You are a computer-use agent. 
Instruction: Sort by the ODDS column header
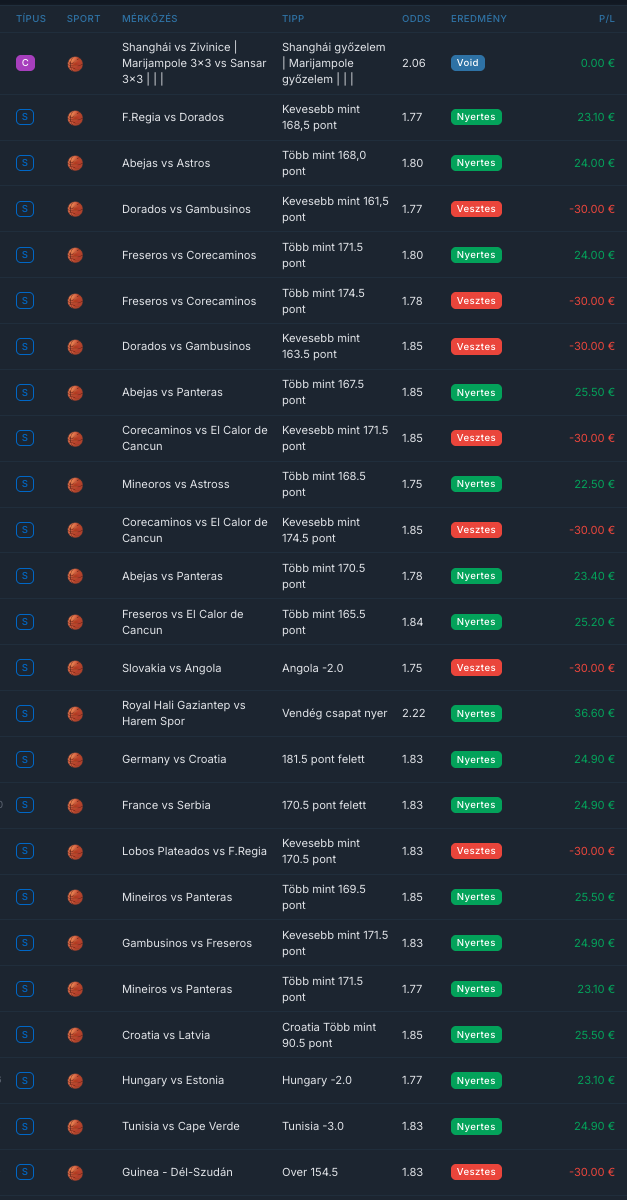(x=416, y=19)
